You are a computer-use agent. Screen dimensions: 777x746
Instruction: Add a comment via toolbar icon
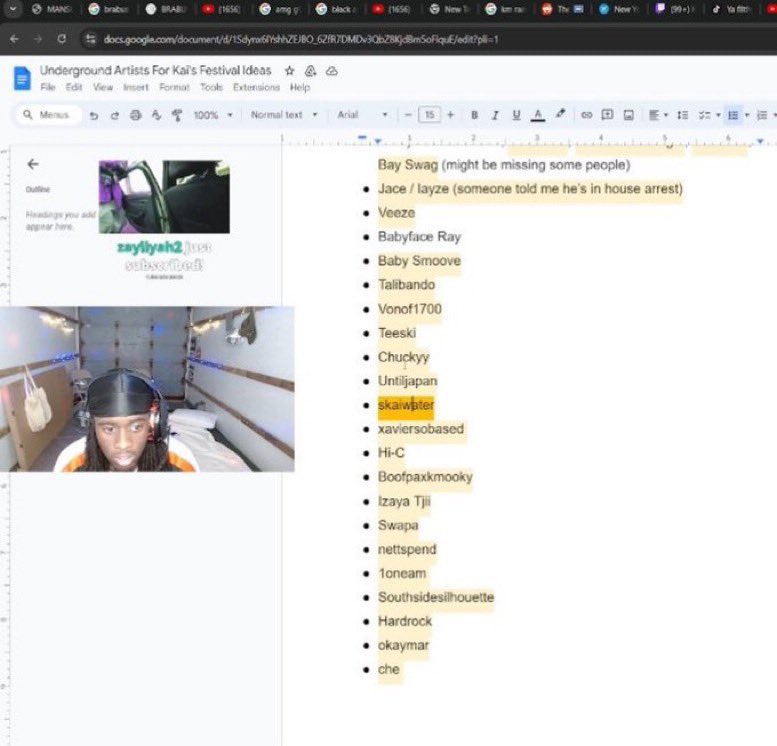607,115
